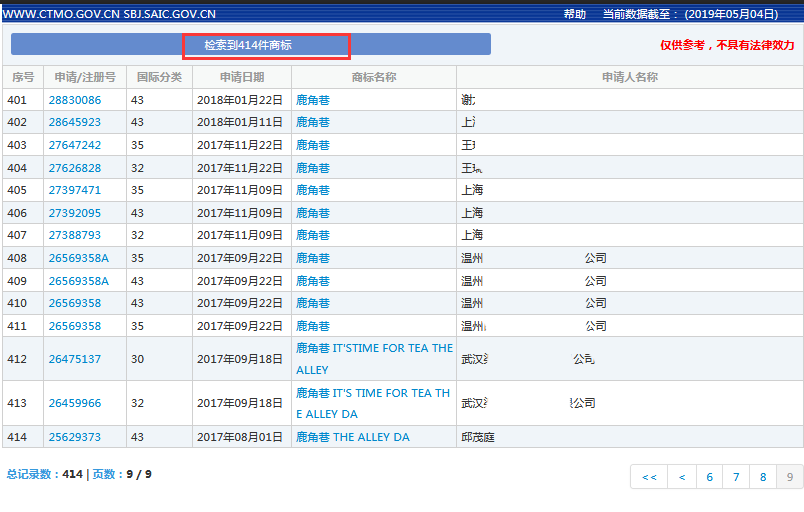Image resolution: width=804 pixels, height=512 pixels.
Task: Click 总记录数 total records text
Action: coord(45,475)
